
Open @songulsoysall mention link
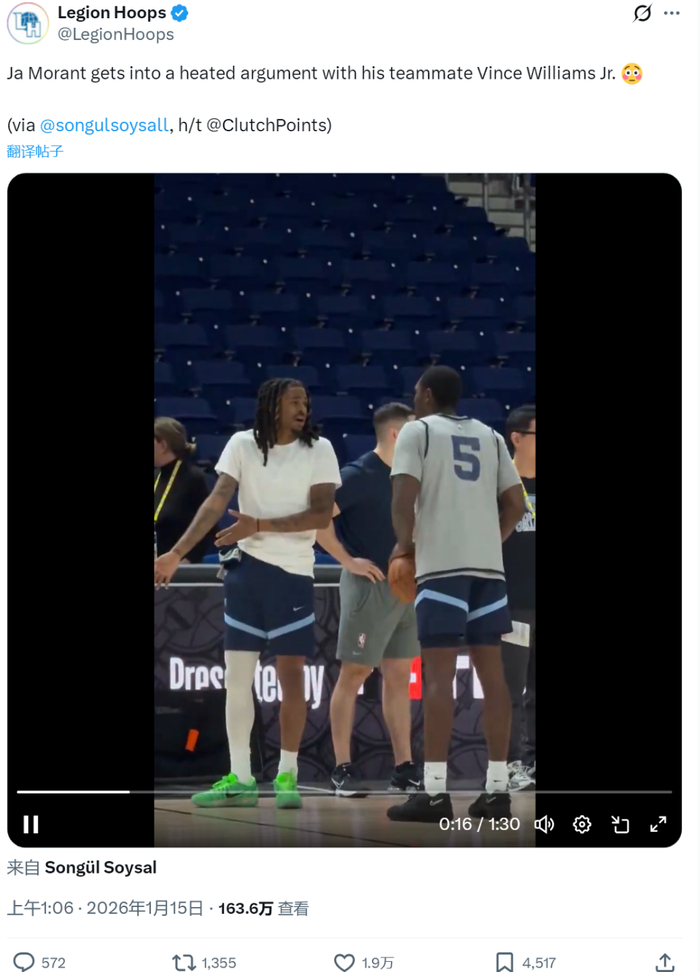point(104,125)
